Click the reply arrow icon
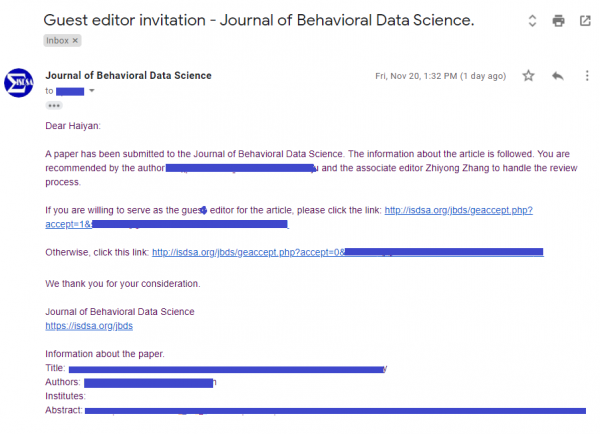The image size is (600, 434). (x=558, y=76)
